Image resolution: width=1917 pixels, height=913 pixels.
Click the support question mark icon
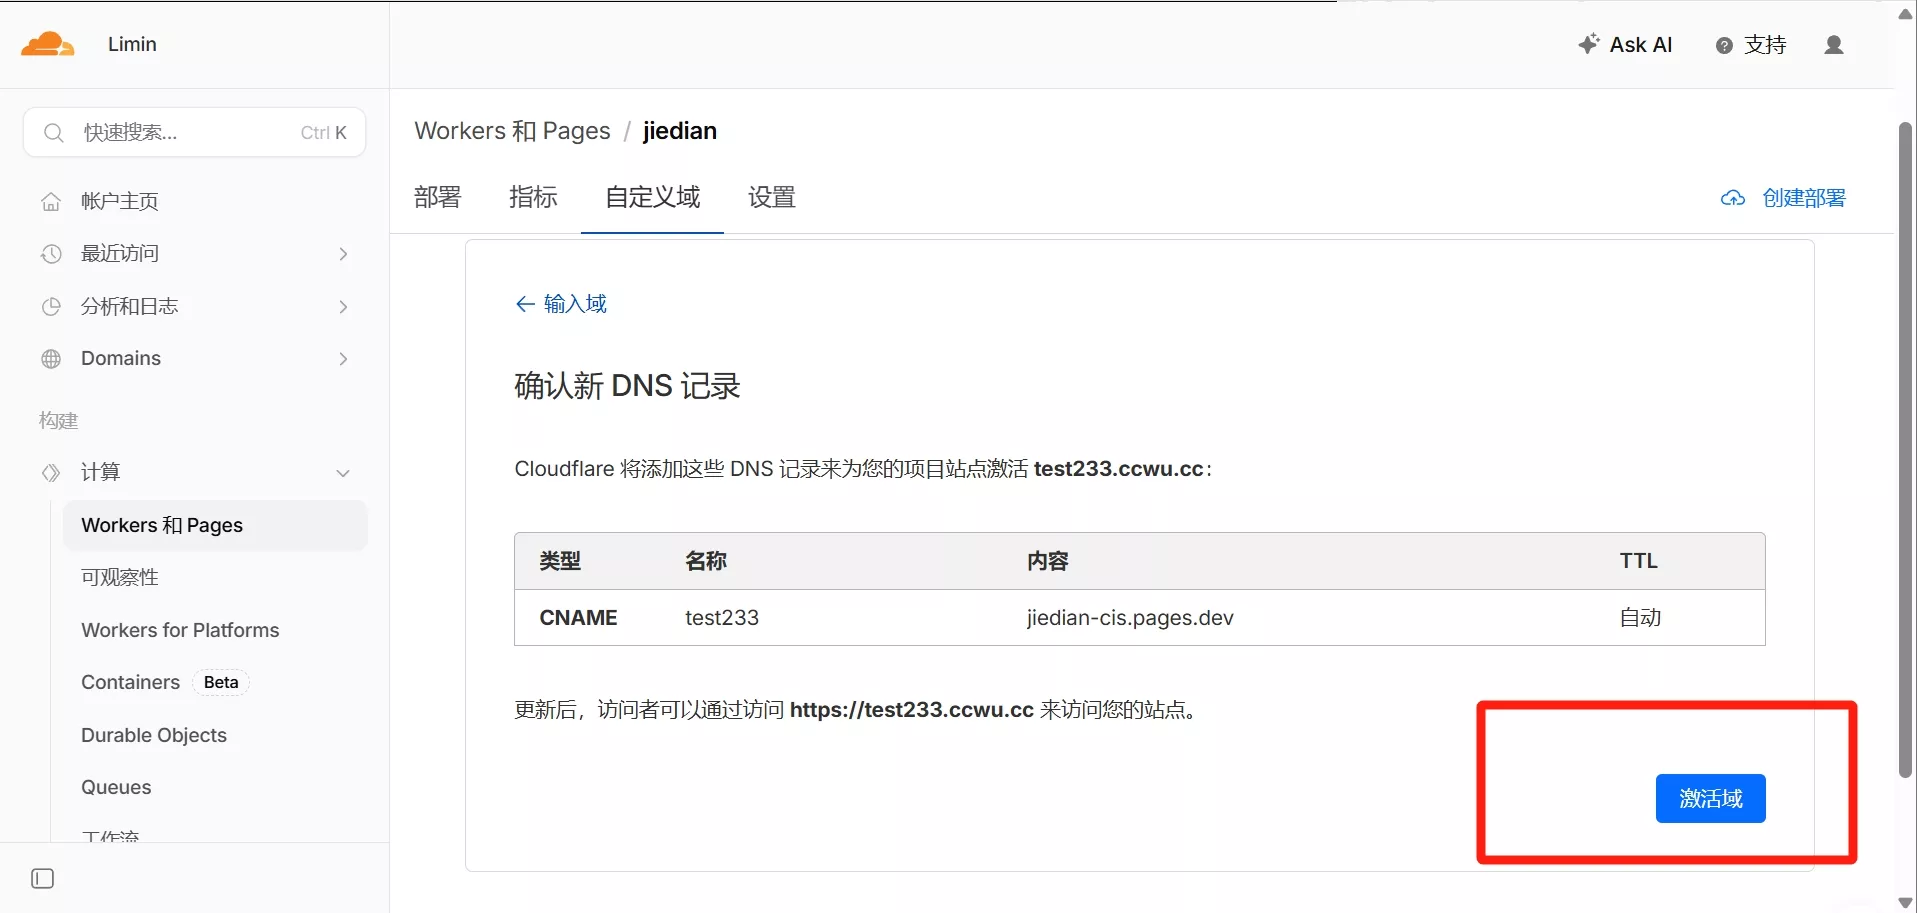pyautogui.click(x=1724, y=46)
